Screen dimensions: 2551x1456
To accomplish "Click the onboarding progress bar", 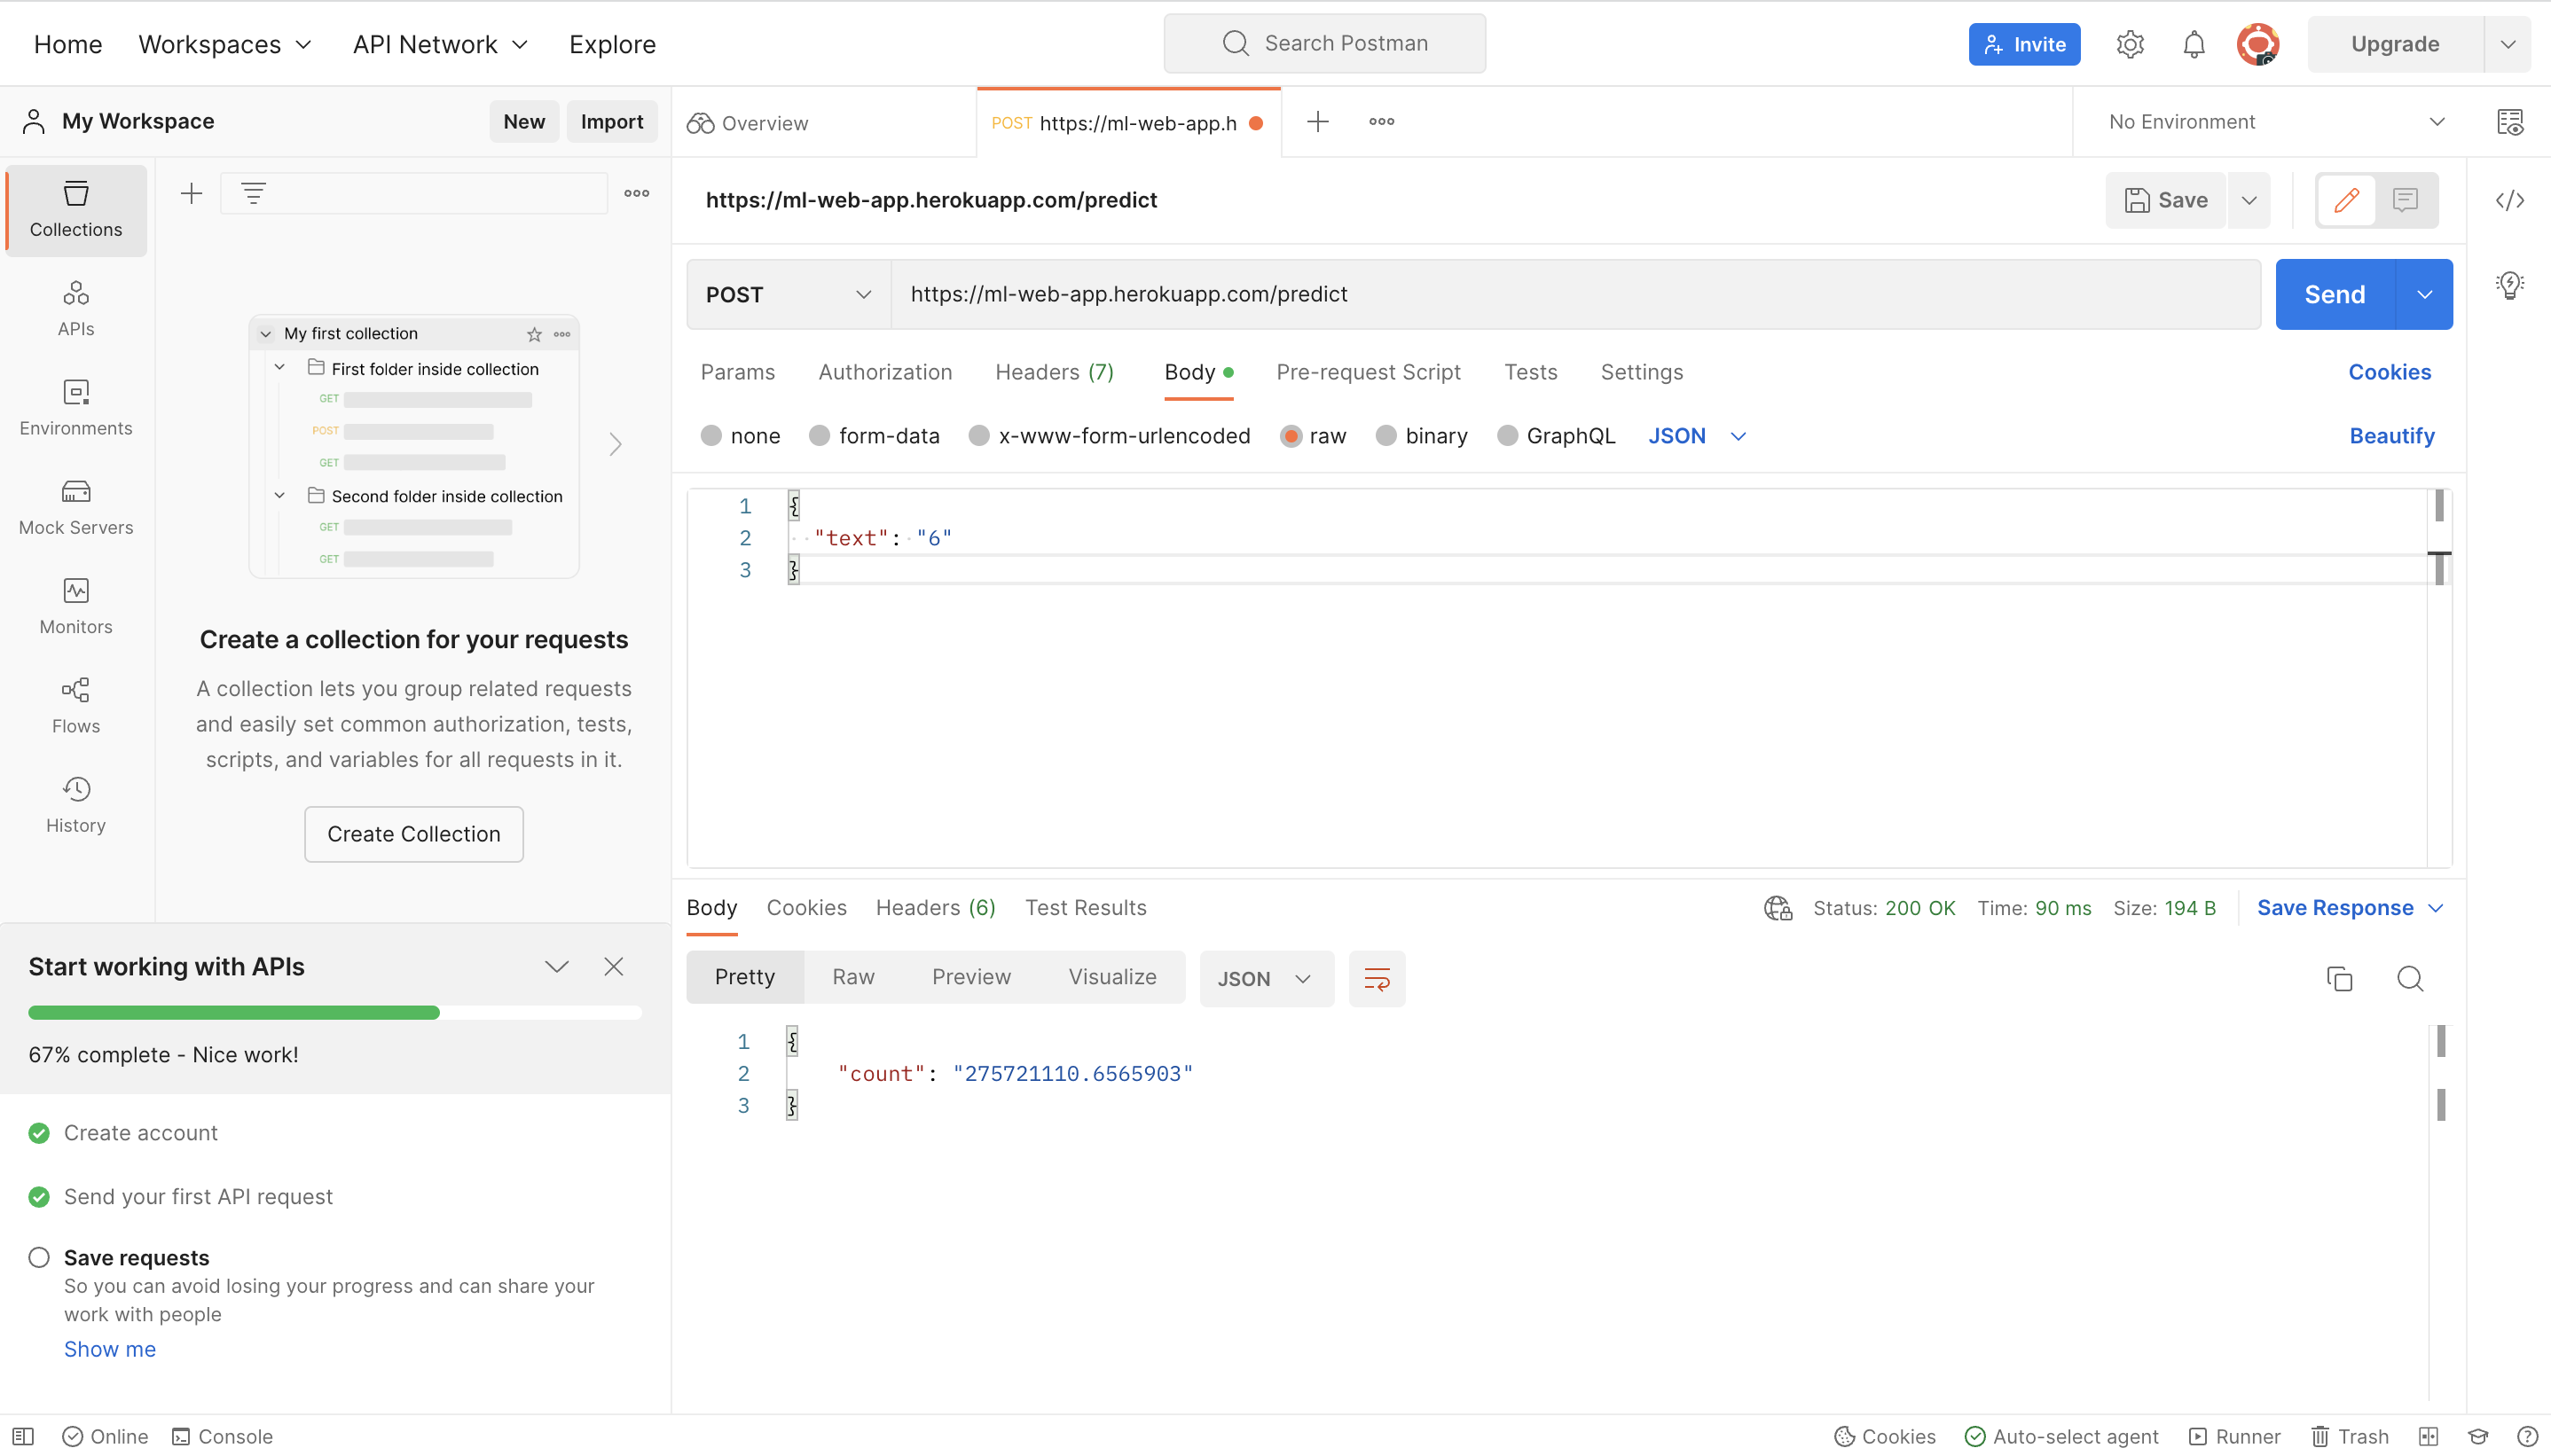I will [x=335, y=1011].
